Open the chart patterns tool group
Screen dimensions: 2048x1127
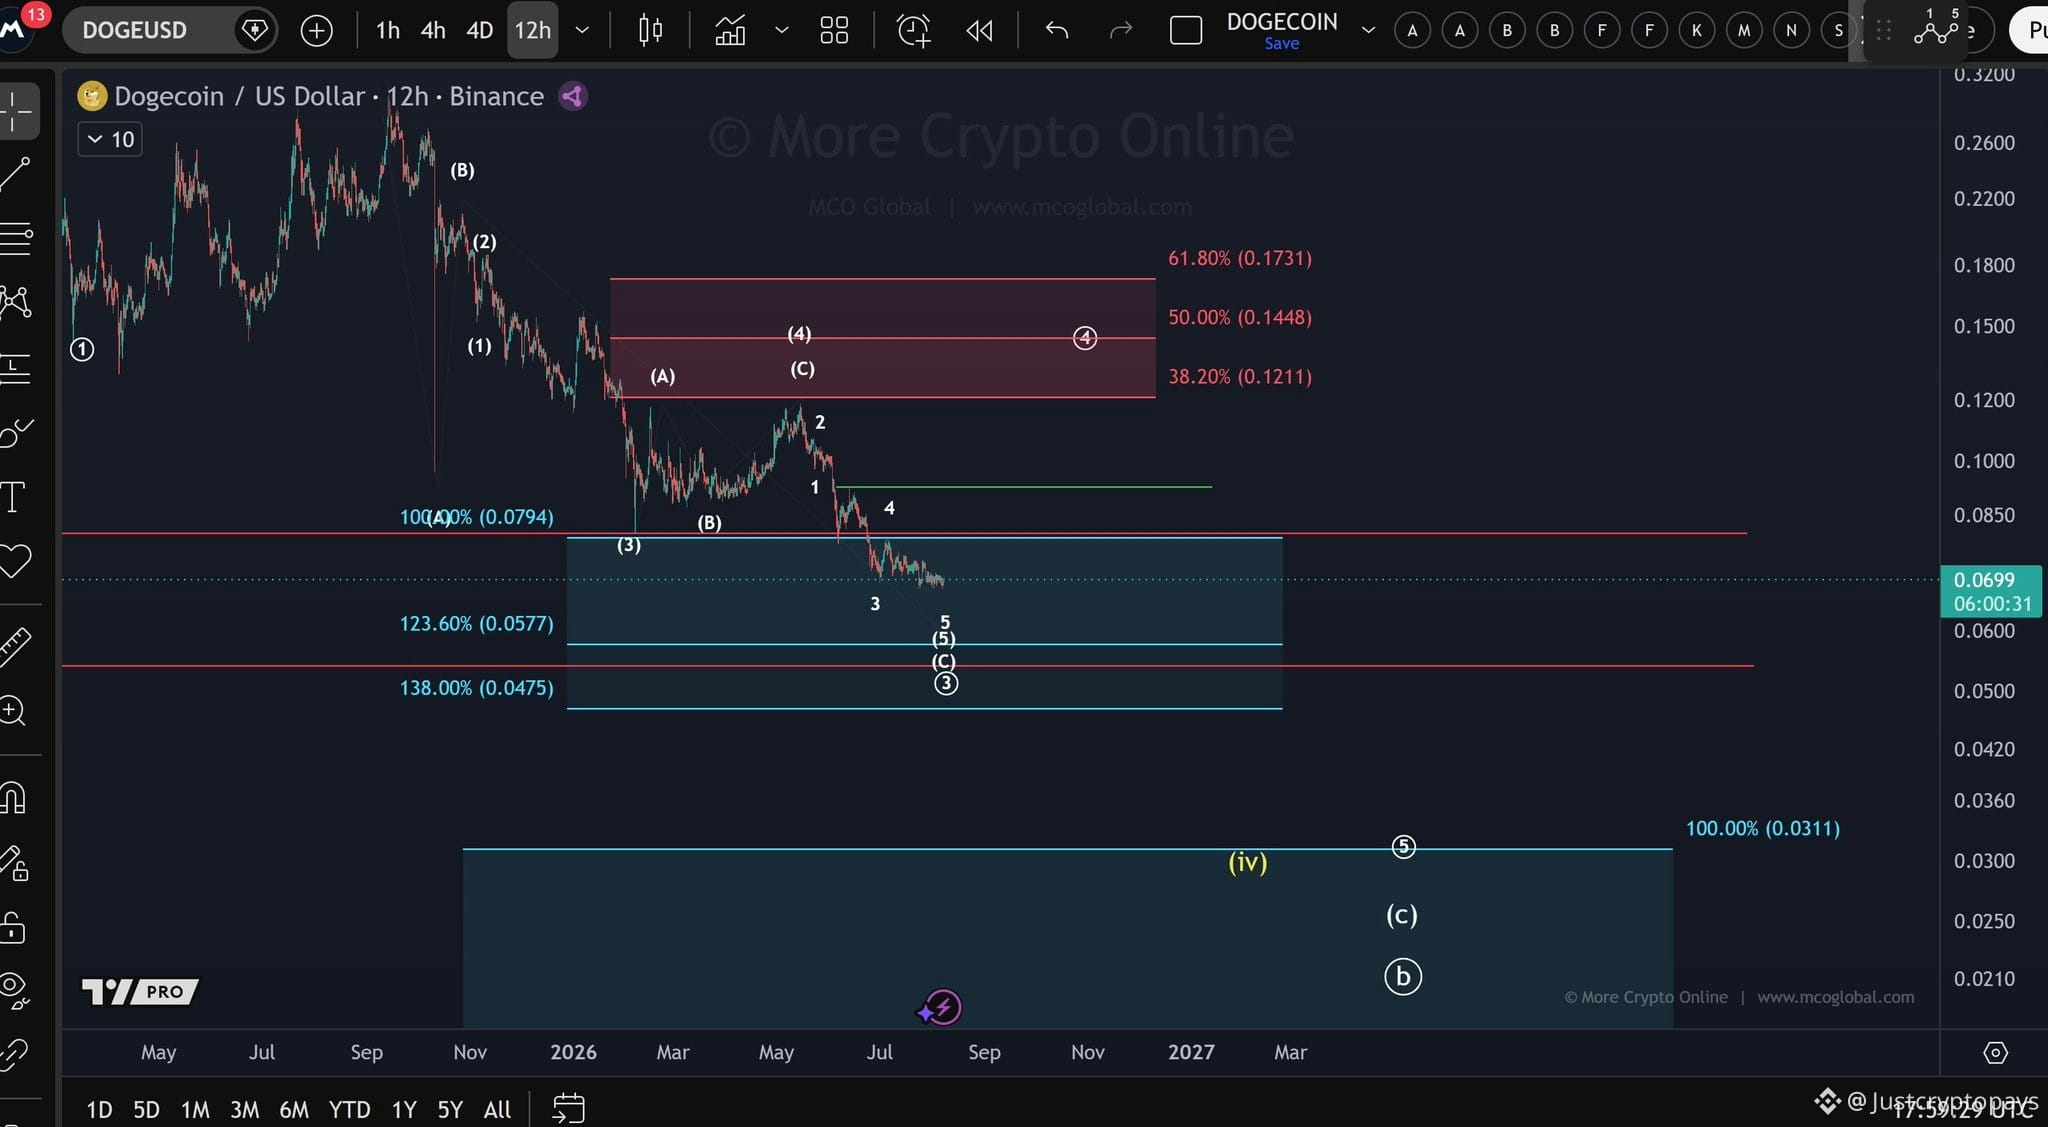tap(16, 302)
